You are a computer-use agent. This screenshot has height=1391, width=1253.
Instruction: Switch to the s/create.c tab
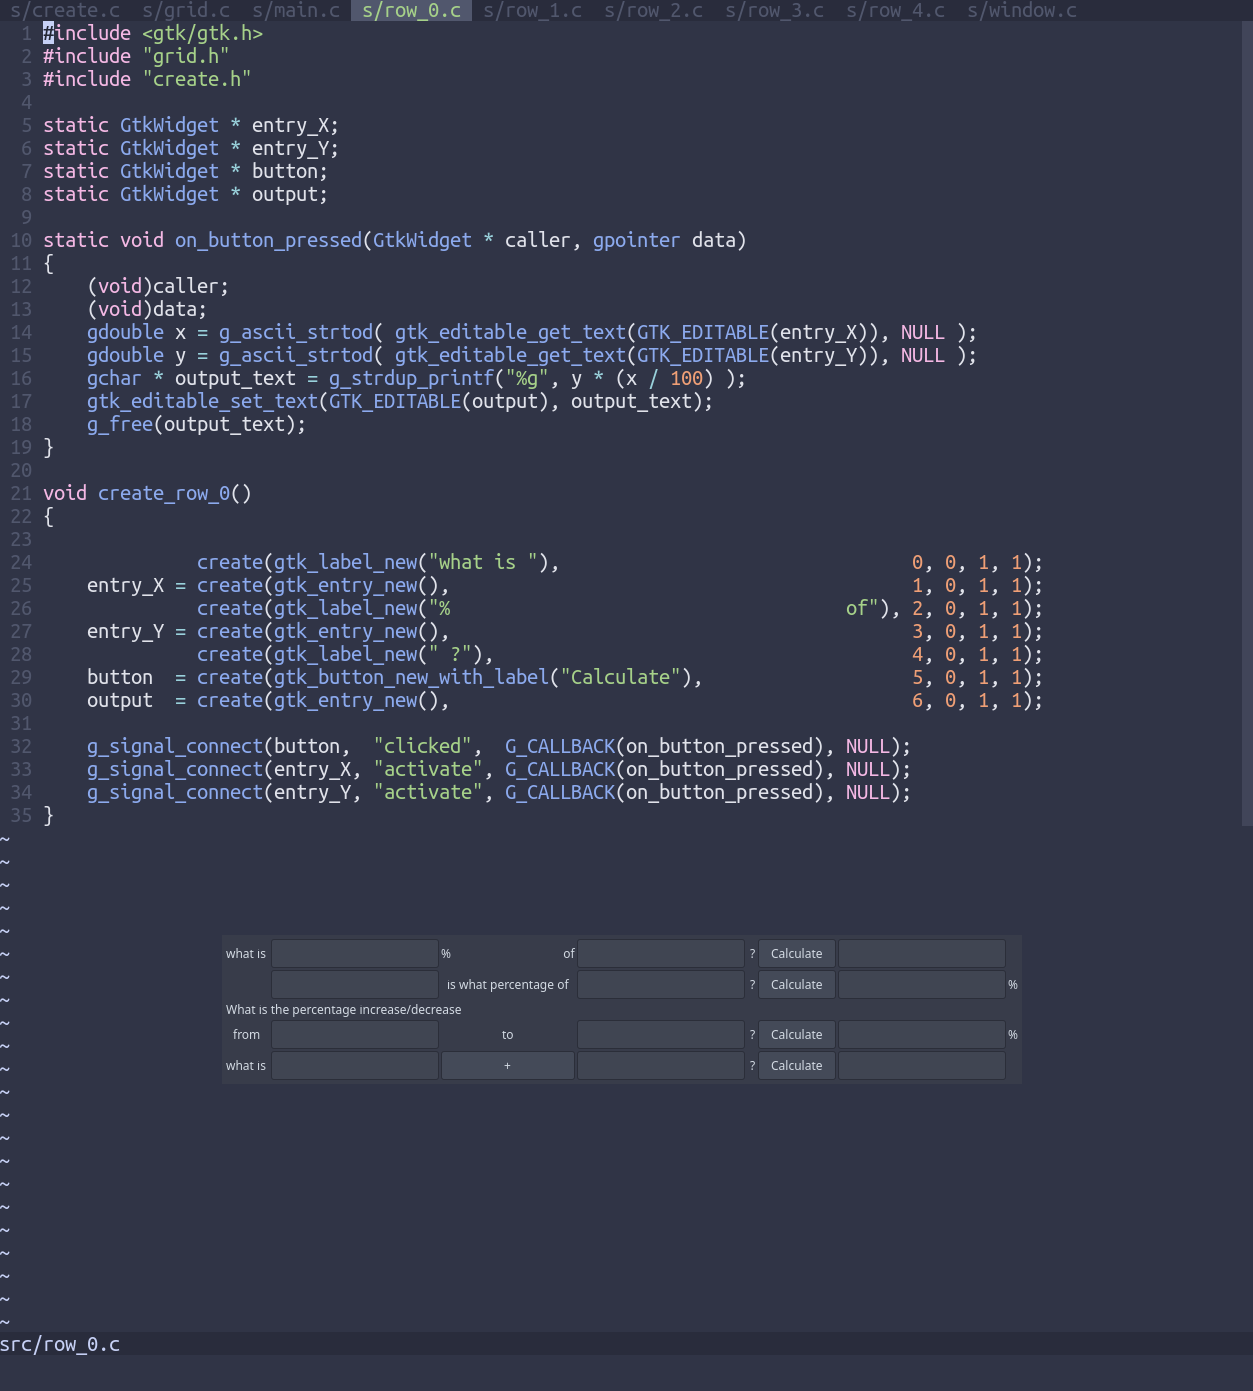(65, 10)
